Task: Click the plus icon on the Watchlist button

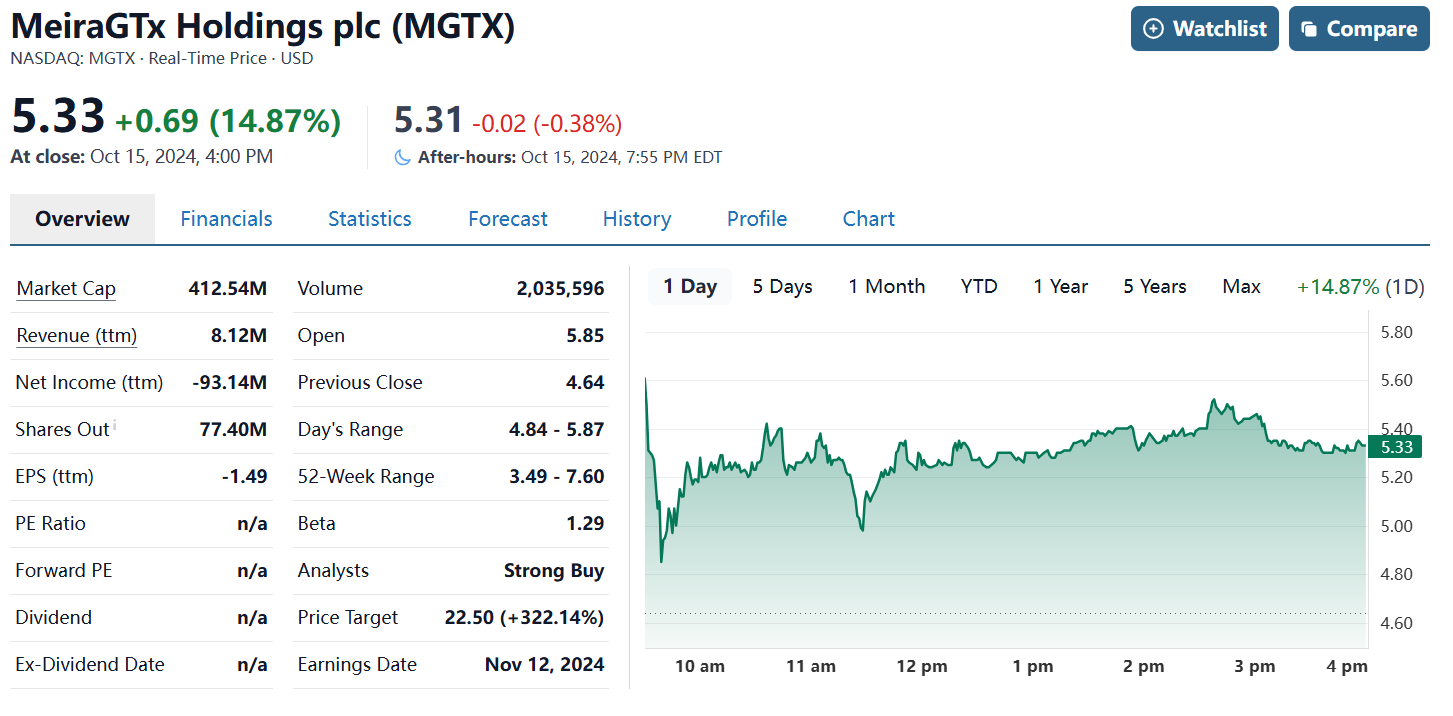Action: coord(1153,29)
